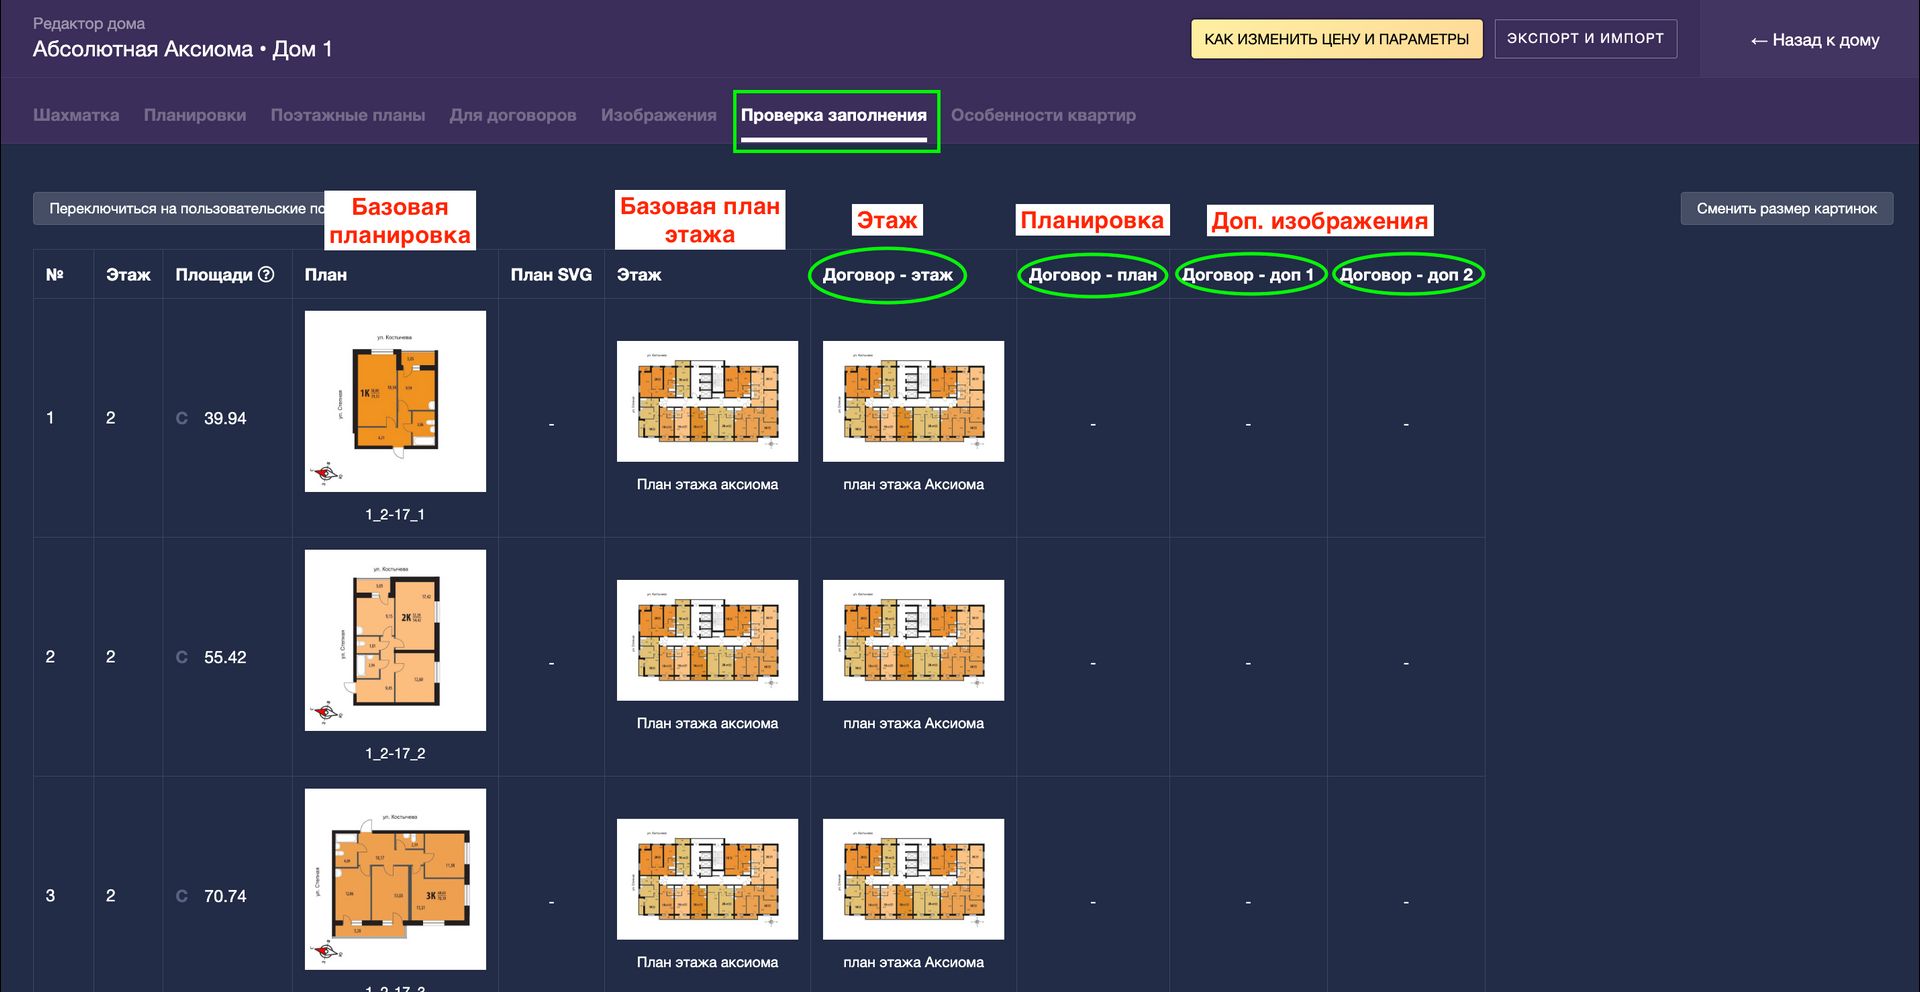Open the План этажа аксиома thumbnail in row 1
Screen dimensions: 1920x992
[x=707, y=401]
